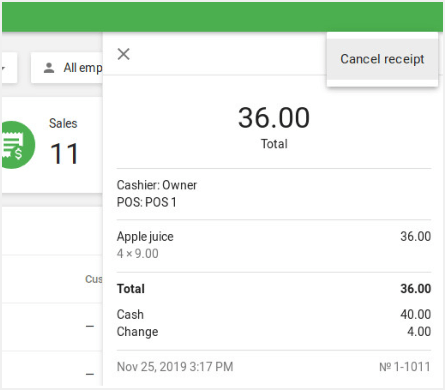This screenshot has width=445, height=390.
Task: Select Cancel receipt from the popup menu
Action: (382, 59)
